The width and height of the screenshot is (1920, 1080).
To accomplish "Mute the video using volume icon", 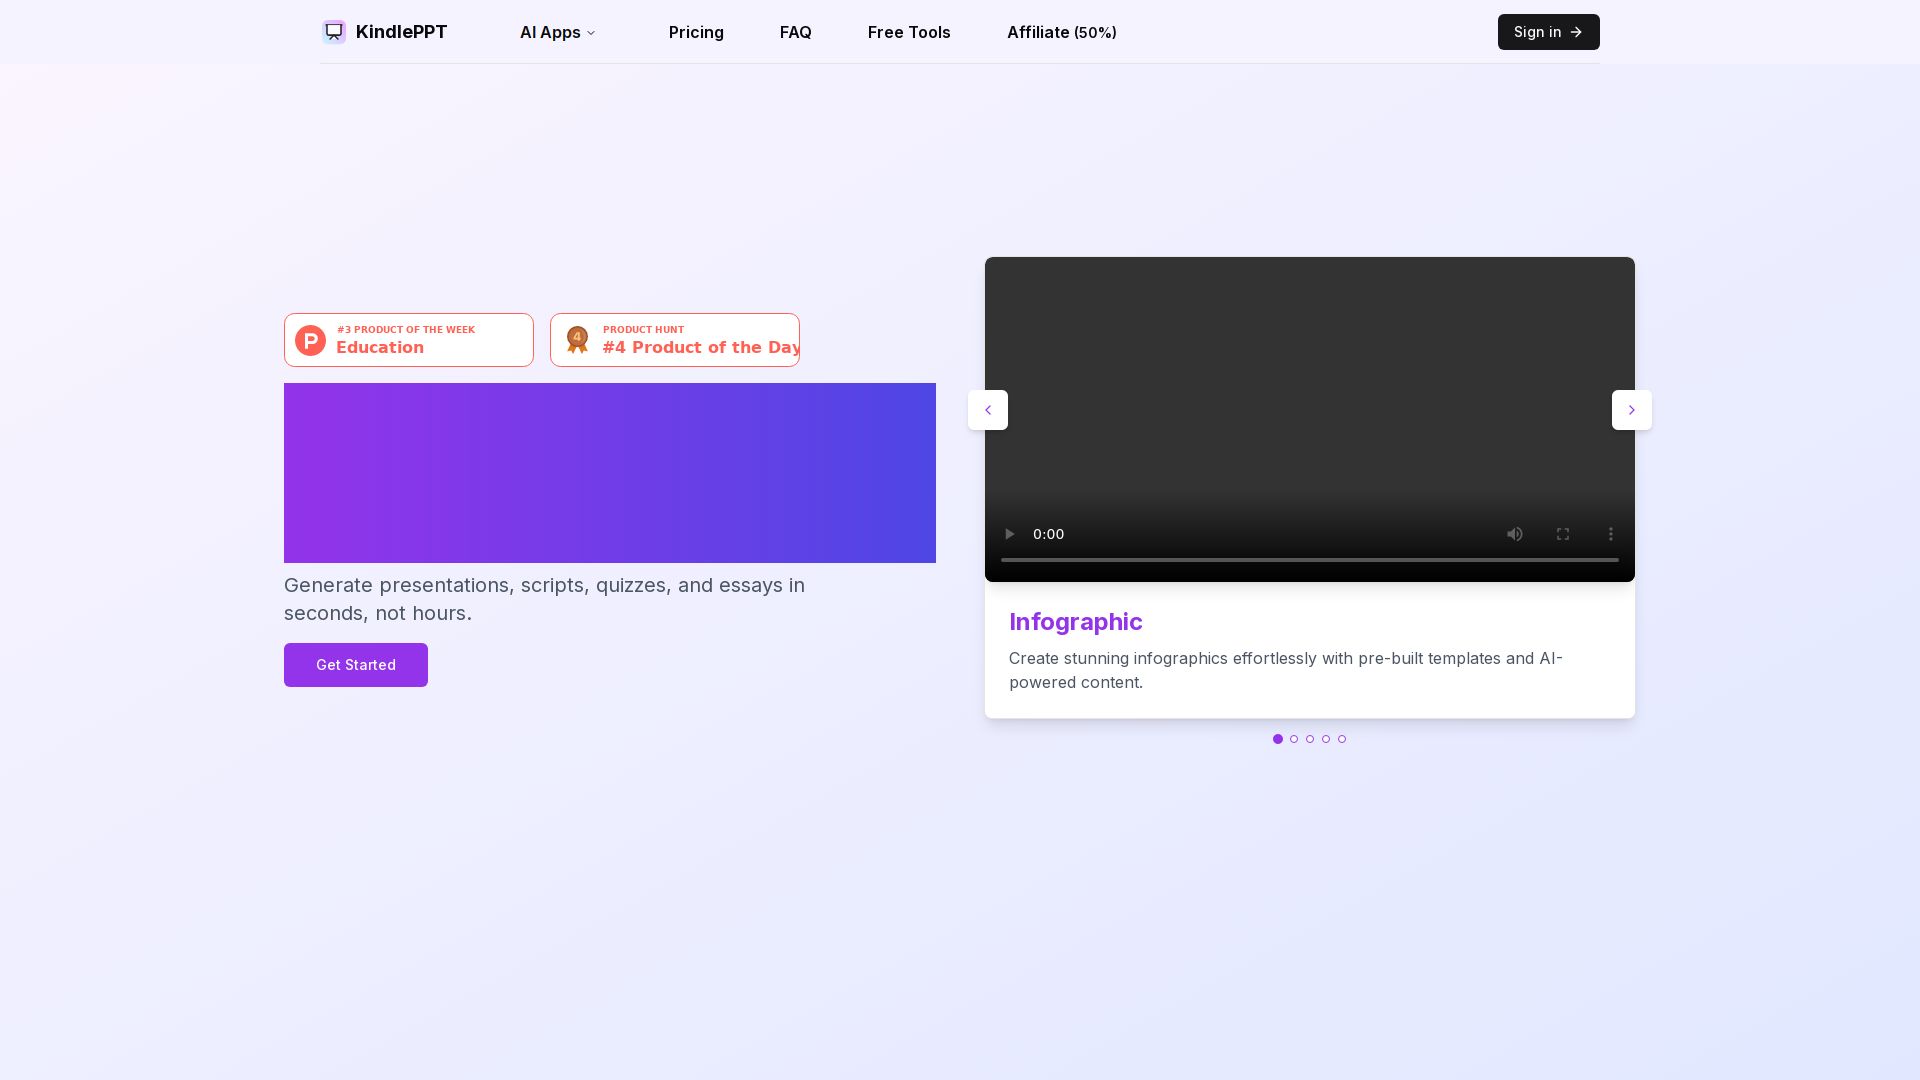I will 1515,534.
